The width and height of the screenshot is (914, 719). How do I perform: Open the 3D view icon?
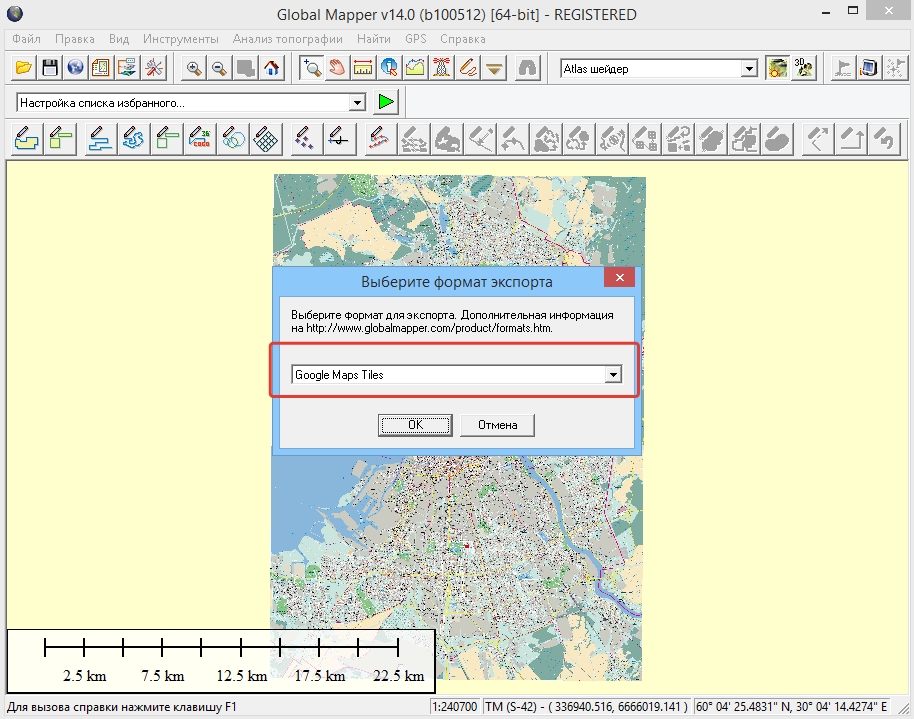tap(803, 68)
